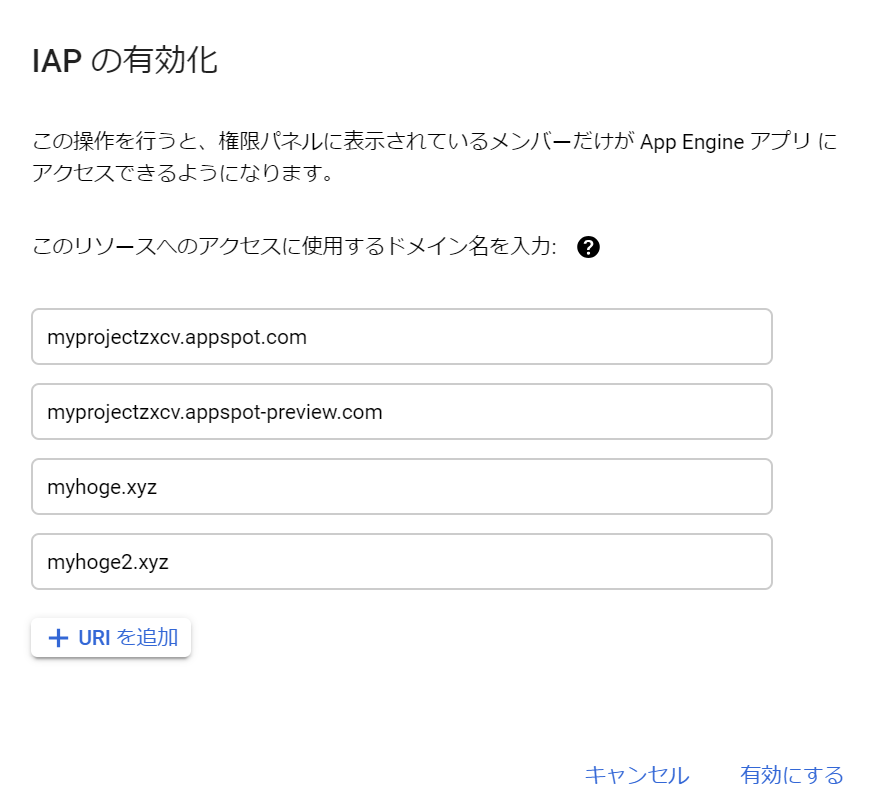This screenshot has width=872, height=801.
Task: Click the IAP の有効化 dialog title
Action: [125, 62]
